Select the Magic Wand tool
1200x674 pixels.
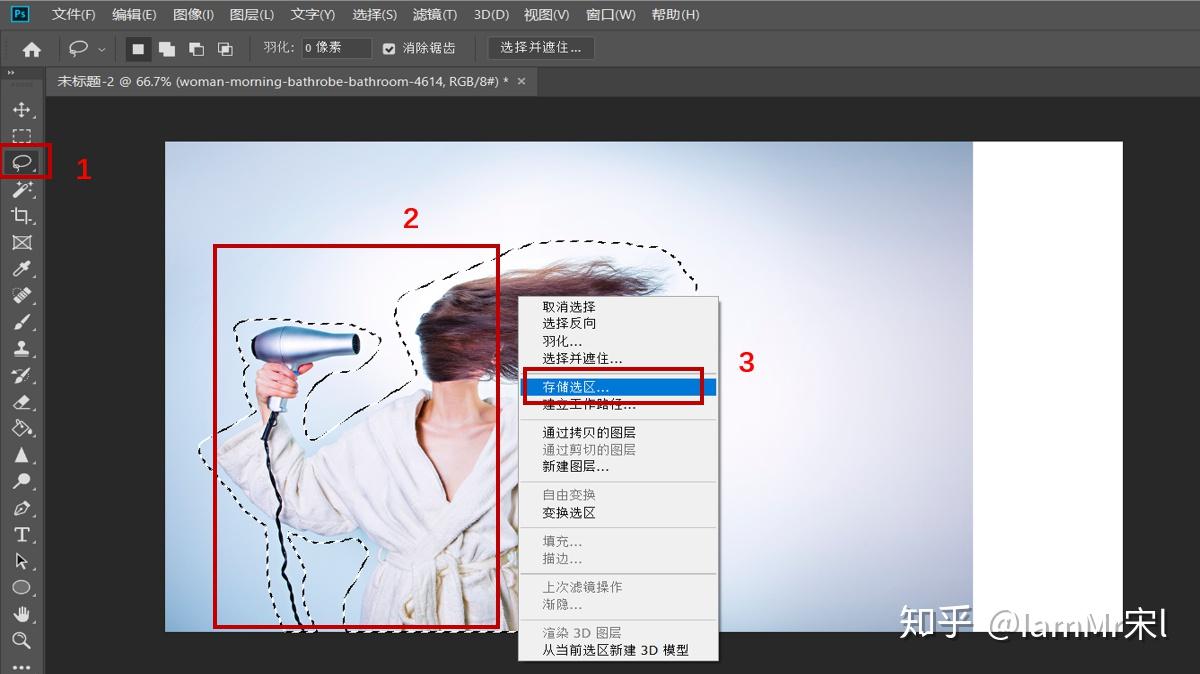[22, 189]
